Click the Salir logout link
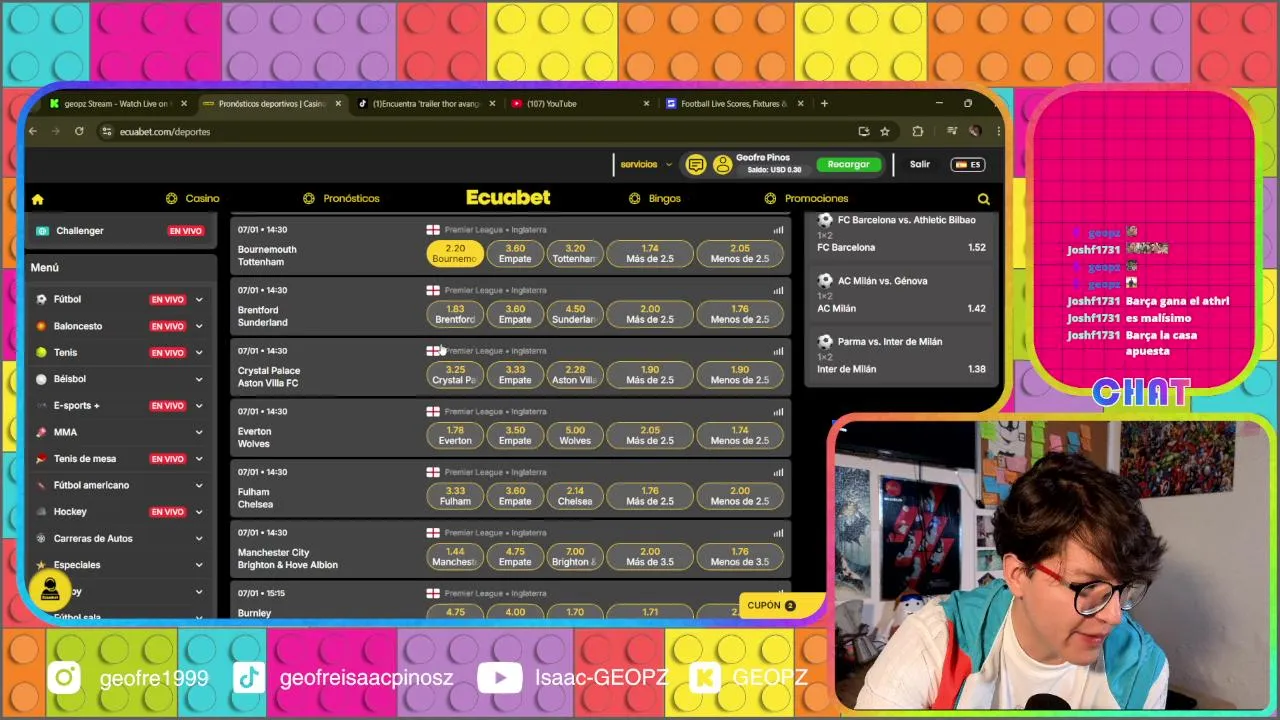Image resolution: width=1280 pixels, height=720 pixels. tap(920, 165)
